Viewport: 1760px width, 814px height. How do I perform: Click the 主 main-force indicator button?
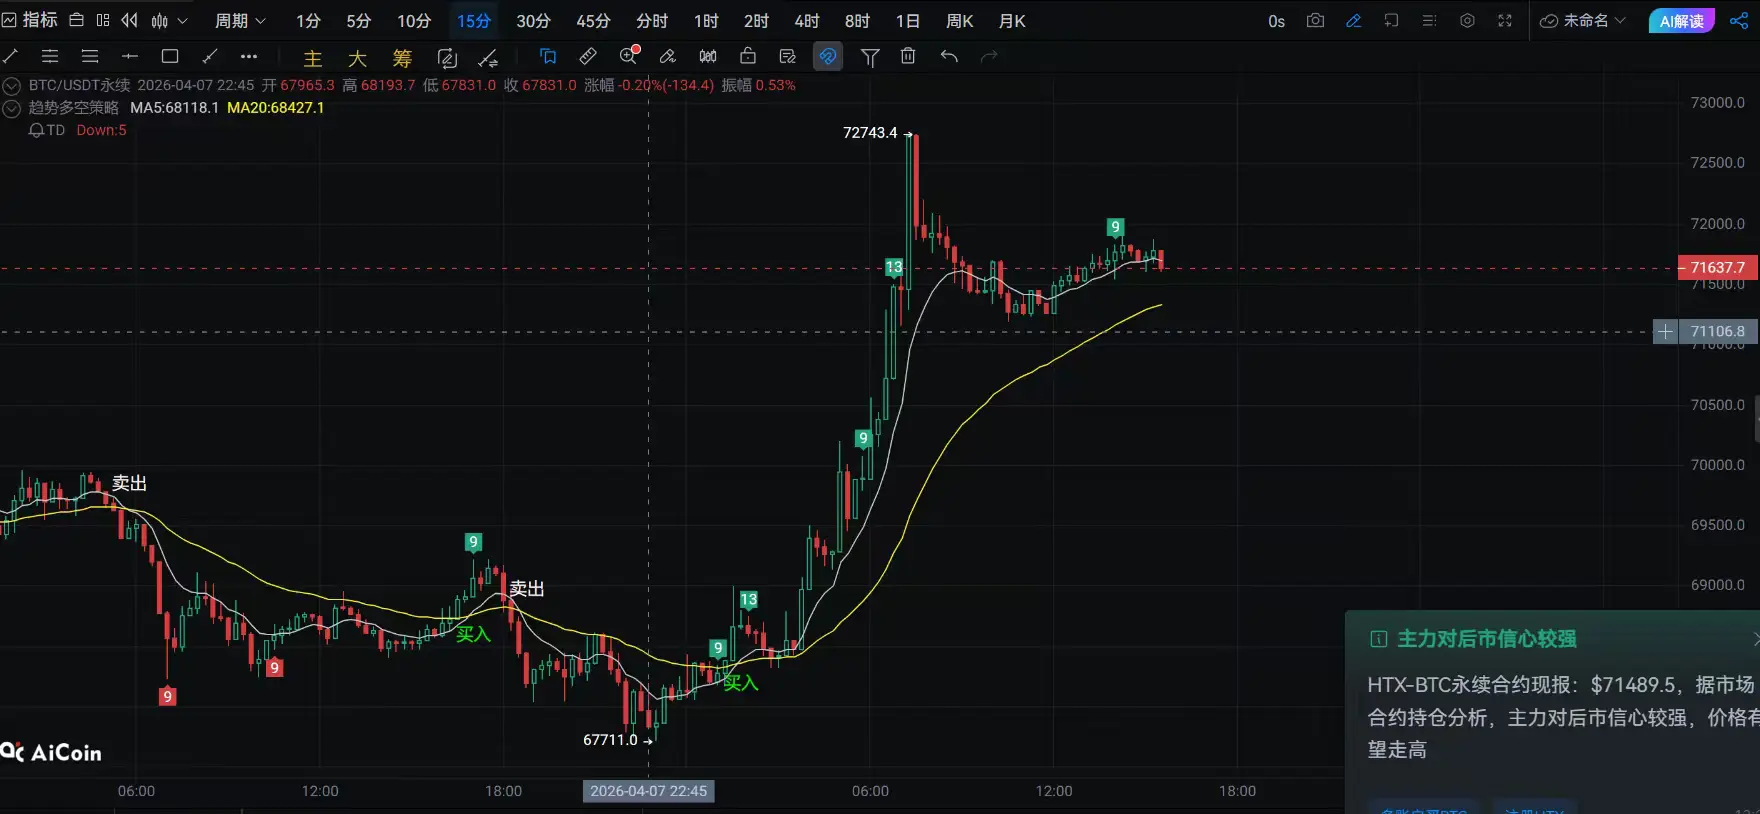pyautogui.click(x=313, y=58)
